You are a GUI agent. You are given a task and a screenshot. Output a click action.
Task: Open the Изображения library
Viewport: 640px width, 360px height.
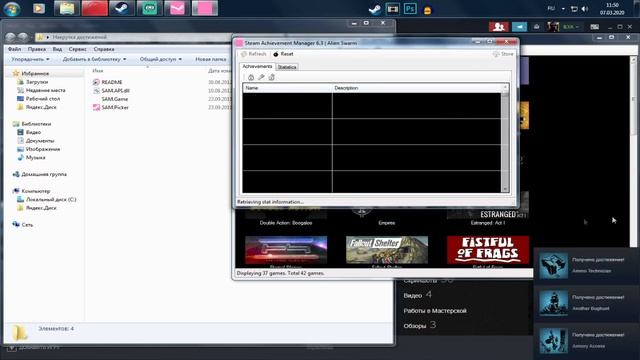point(38,149)
